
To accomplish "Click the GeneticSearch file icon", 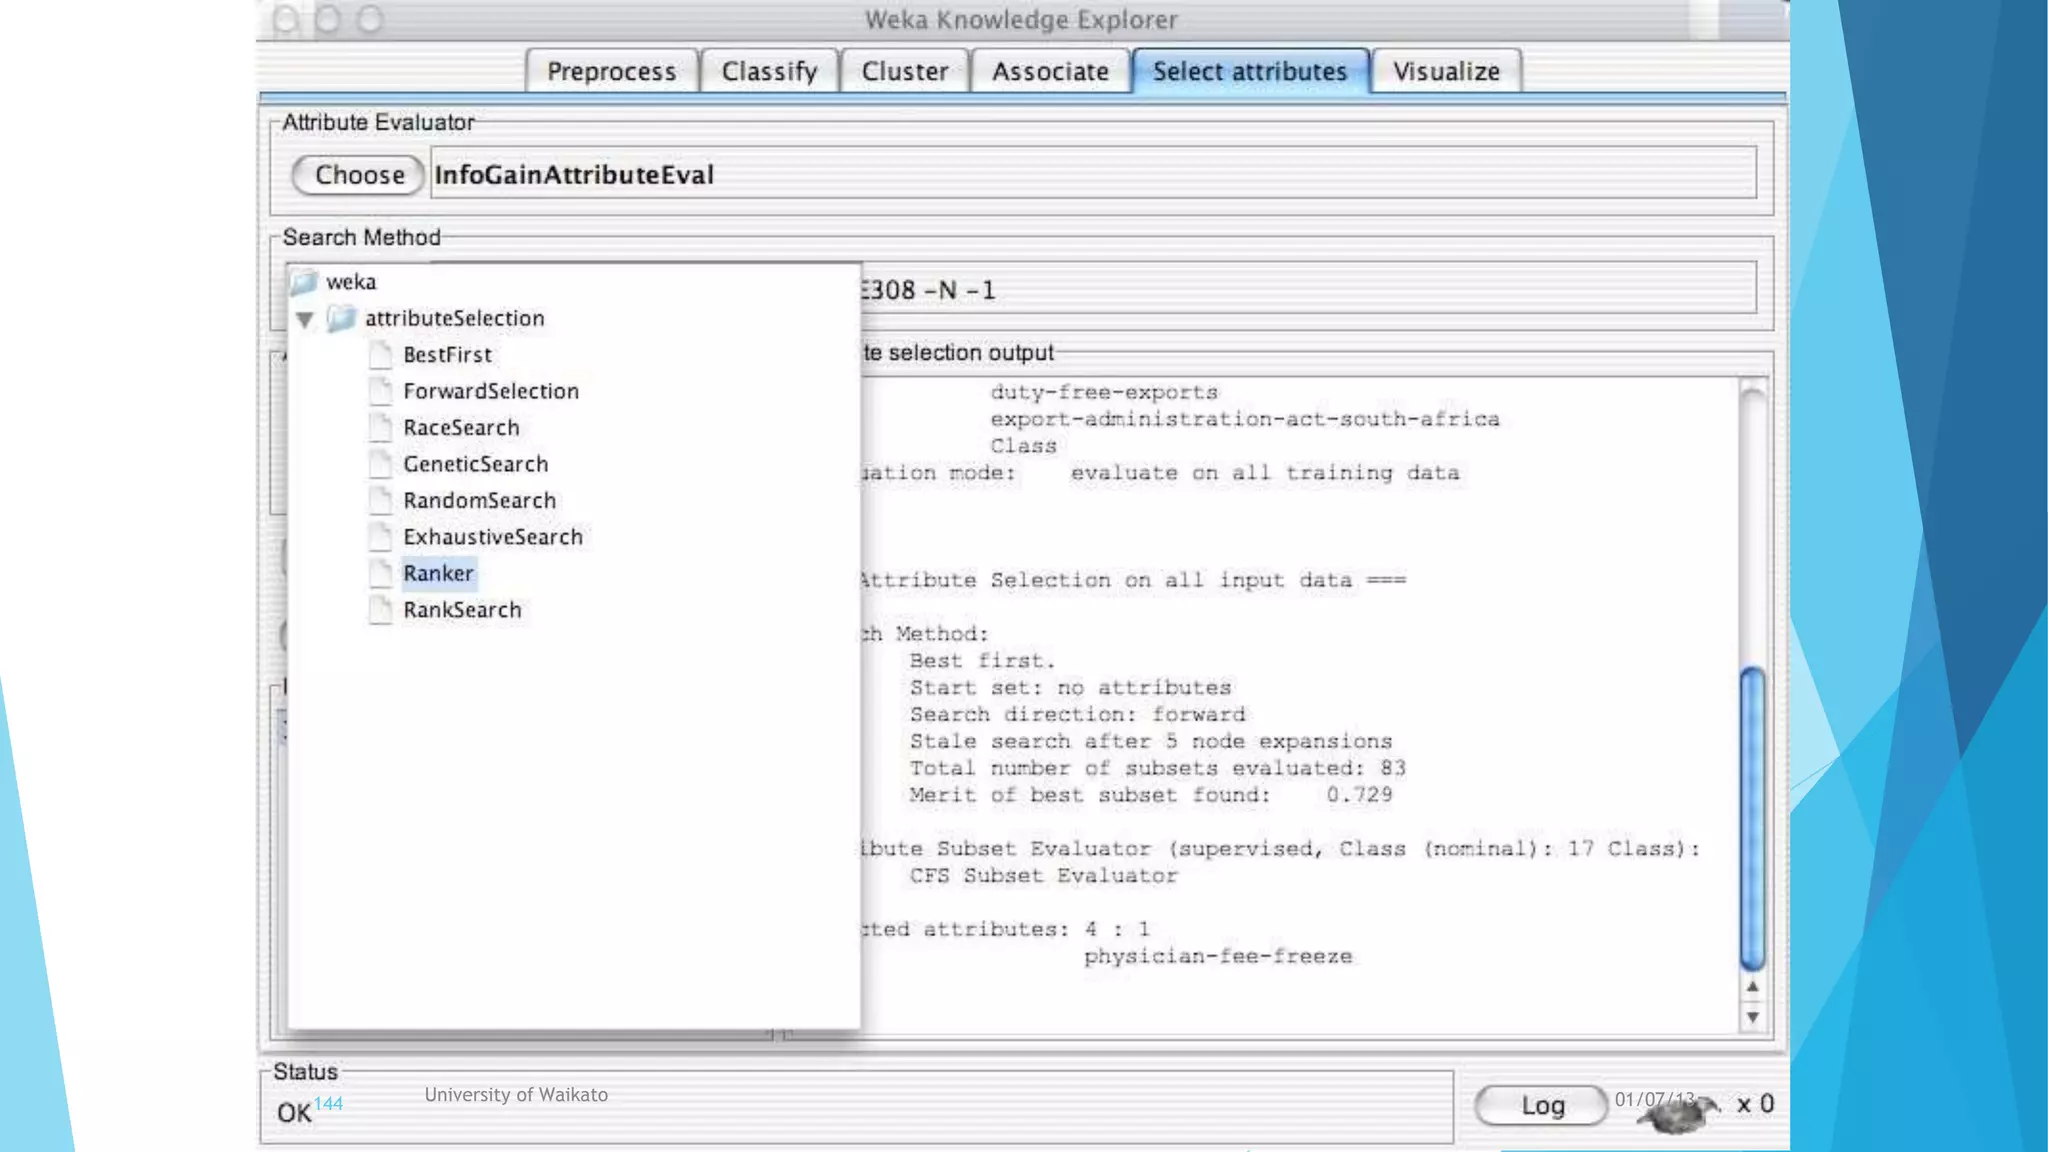I will 380,464.
